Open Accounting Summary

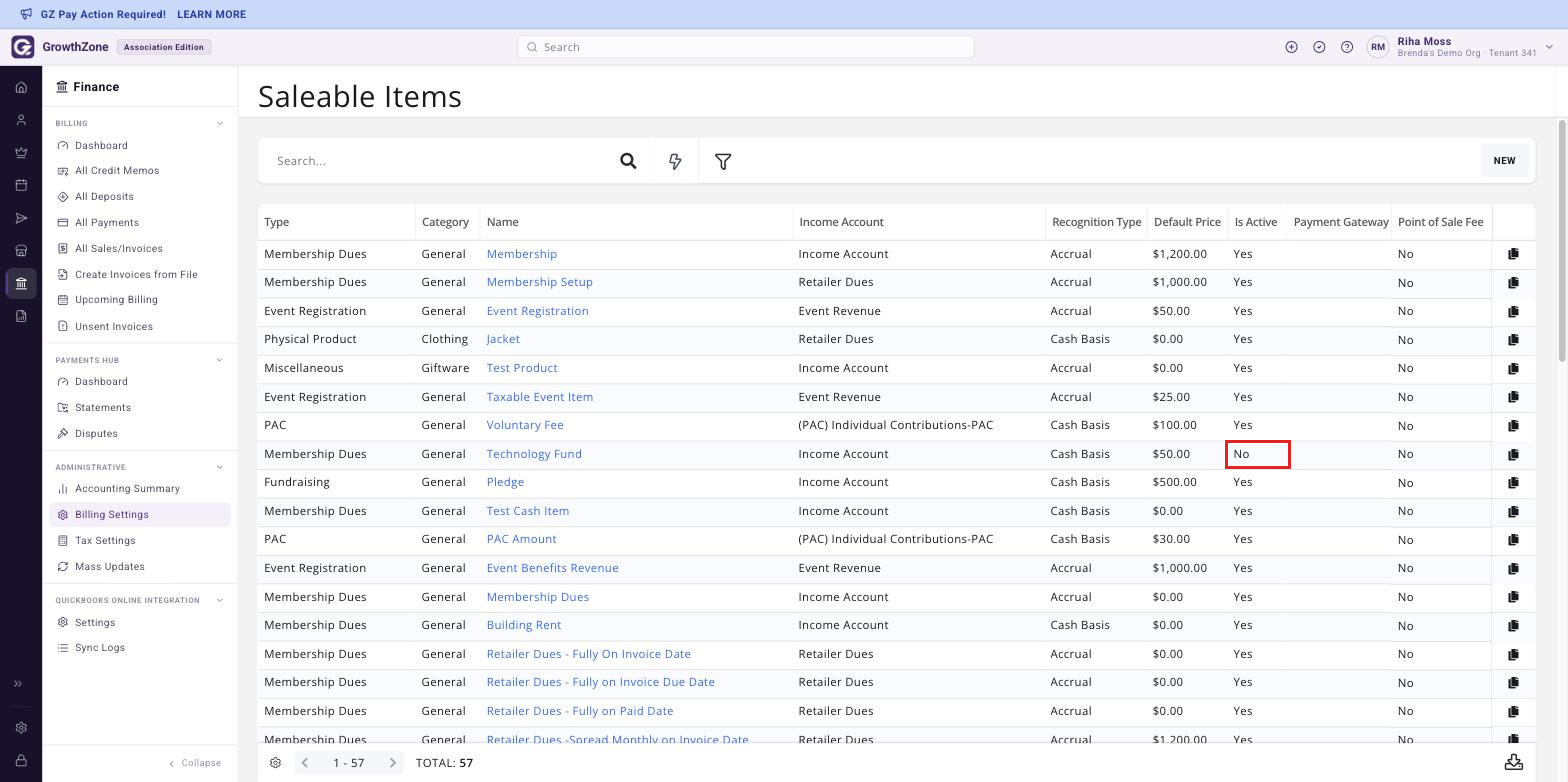point(127,489)
